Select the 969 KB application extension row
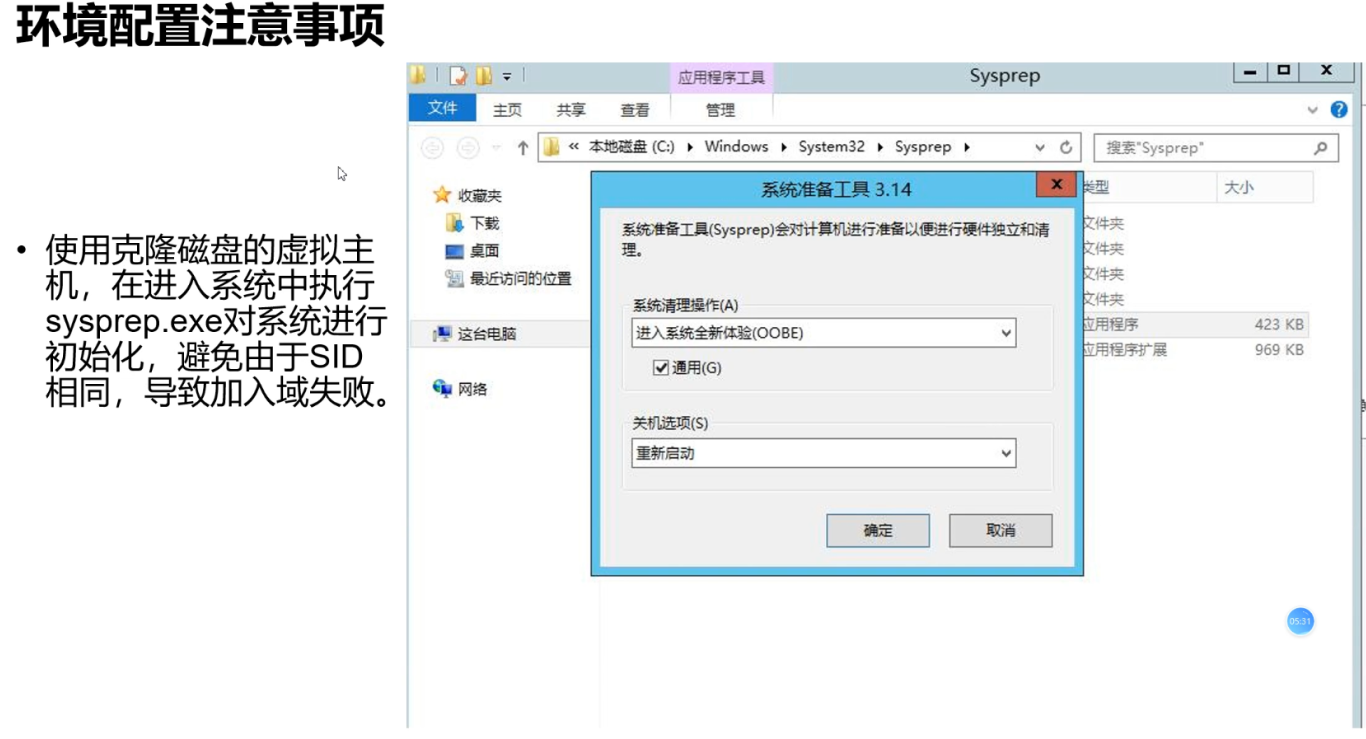This screenshot has height=739, width=1366. [x=1194, y=350]
